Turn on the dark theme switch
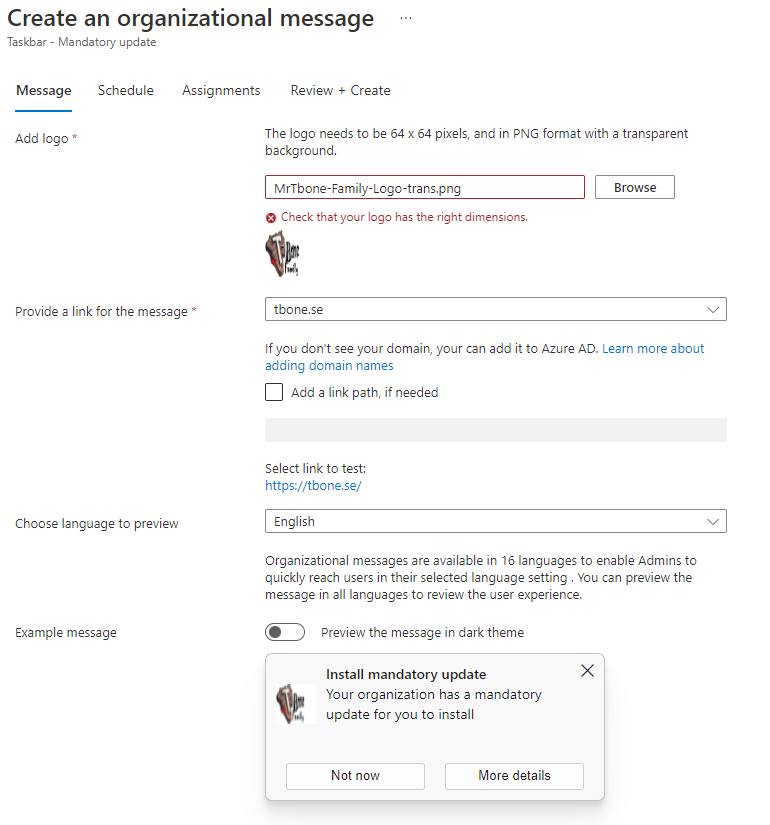Image resolution: width=770 pixels, height=825 pixels. (285, 631)
